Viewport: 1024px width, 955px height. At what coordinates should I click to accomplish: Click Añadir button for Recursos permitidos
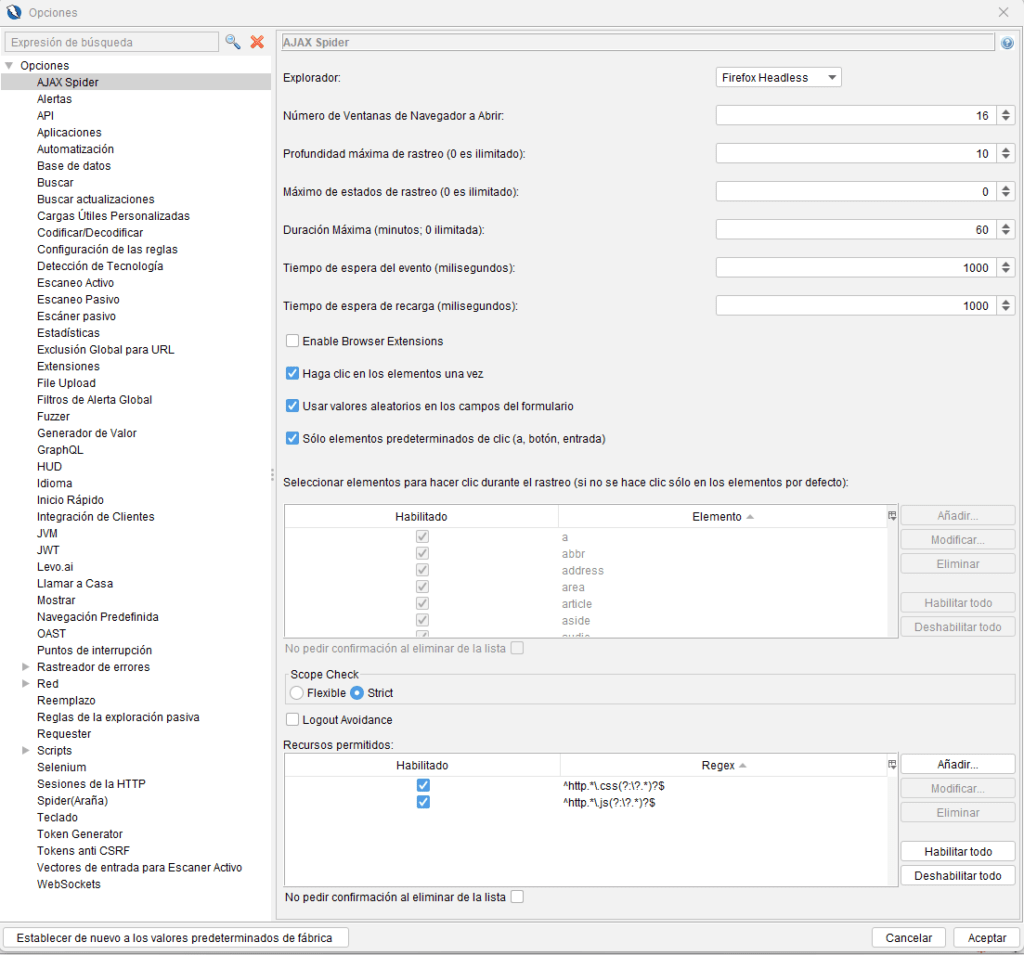(957, 764)
